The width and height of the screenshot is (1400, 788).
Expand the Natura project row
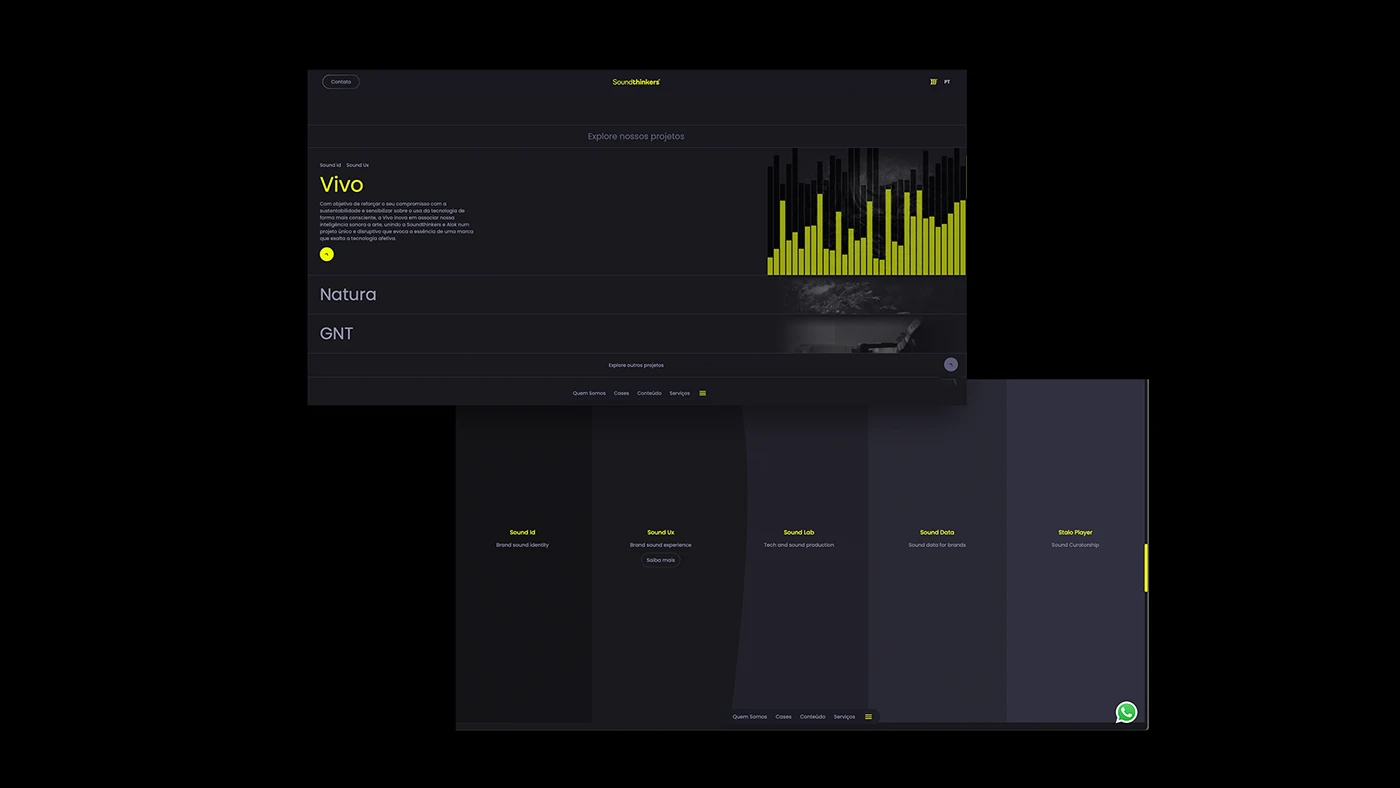[x=348, y=295]
